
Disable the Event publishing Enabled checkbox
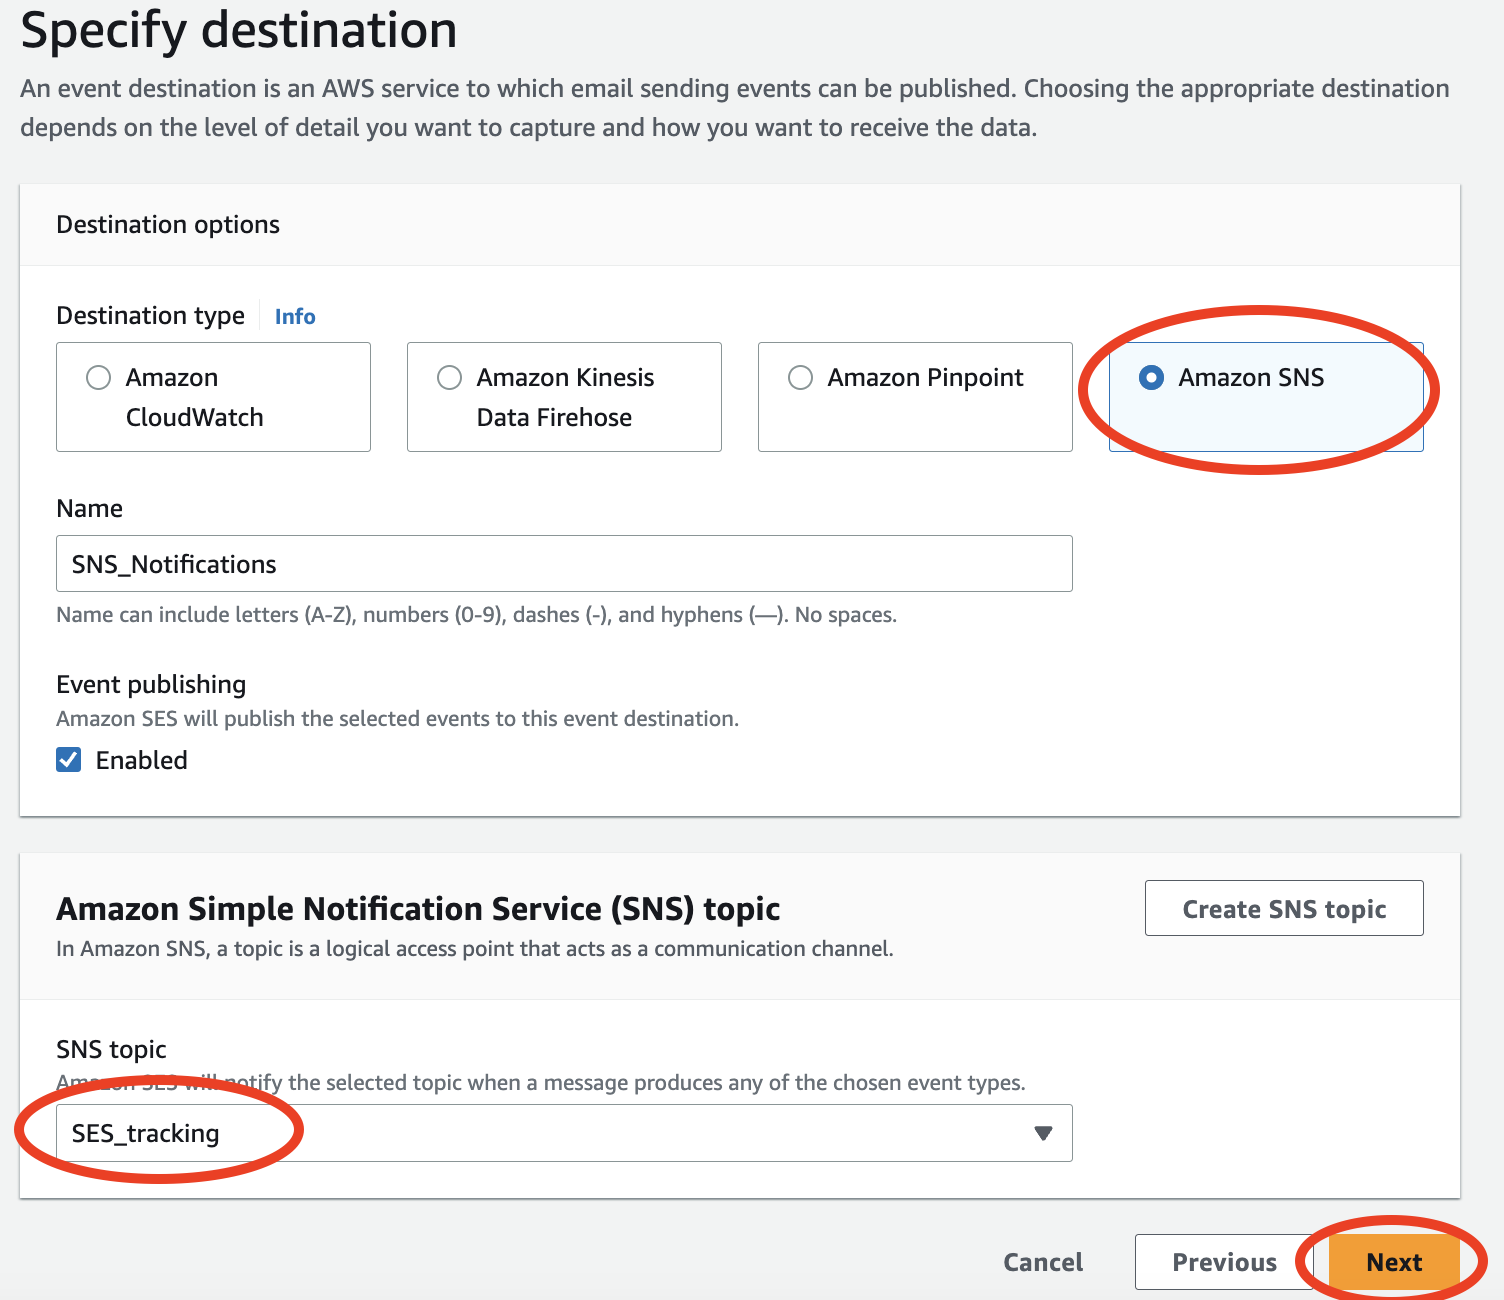point(68,760)
